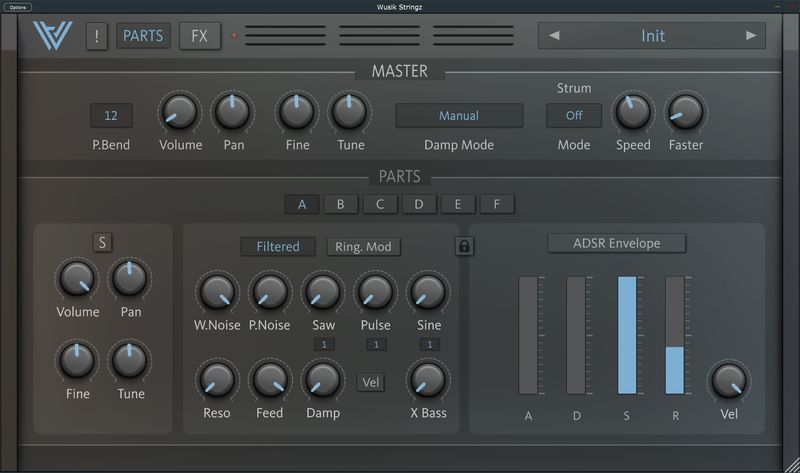Click the X Bass knob

(427, 379)
